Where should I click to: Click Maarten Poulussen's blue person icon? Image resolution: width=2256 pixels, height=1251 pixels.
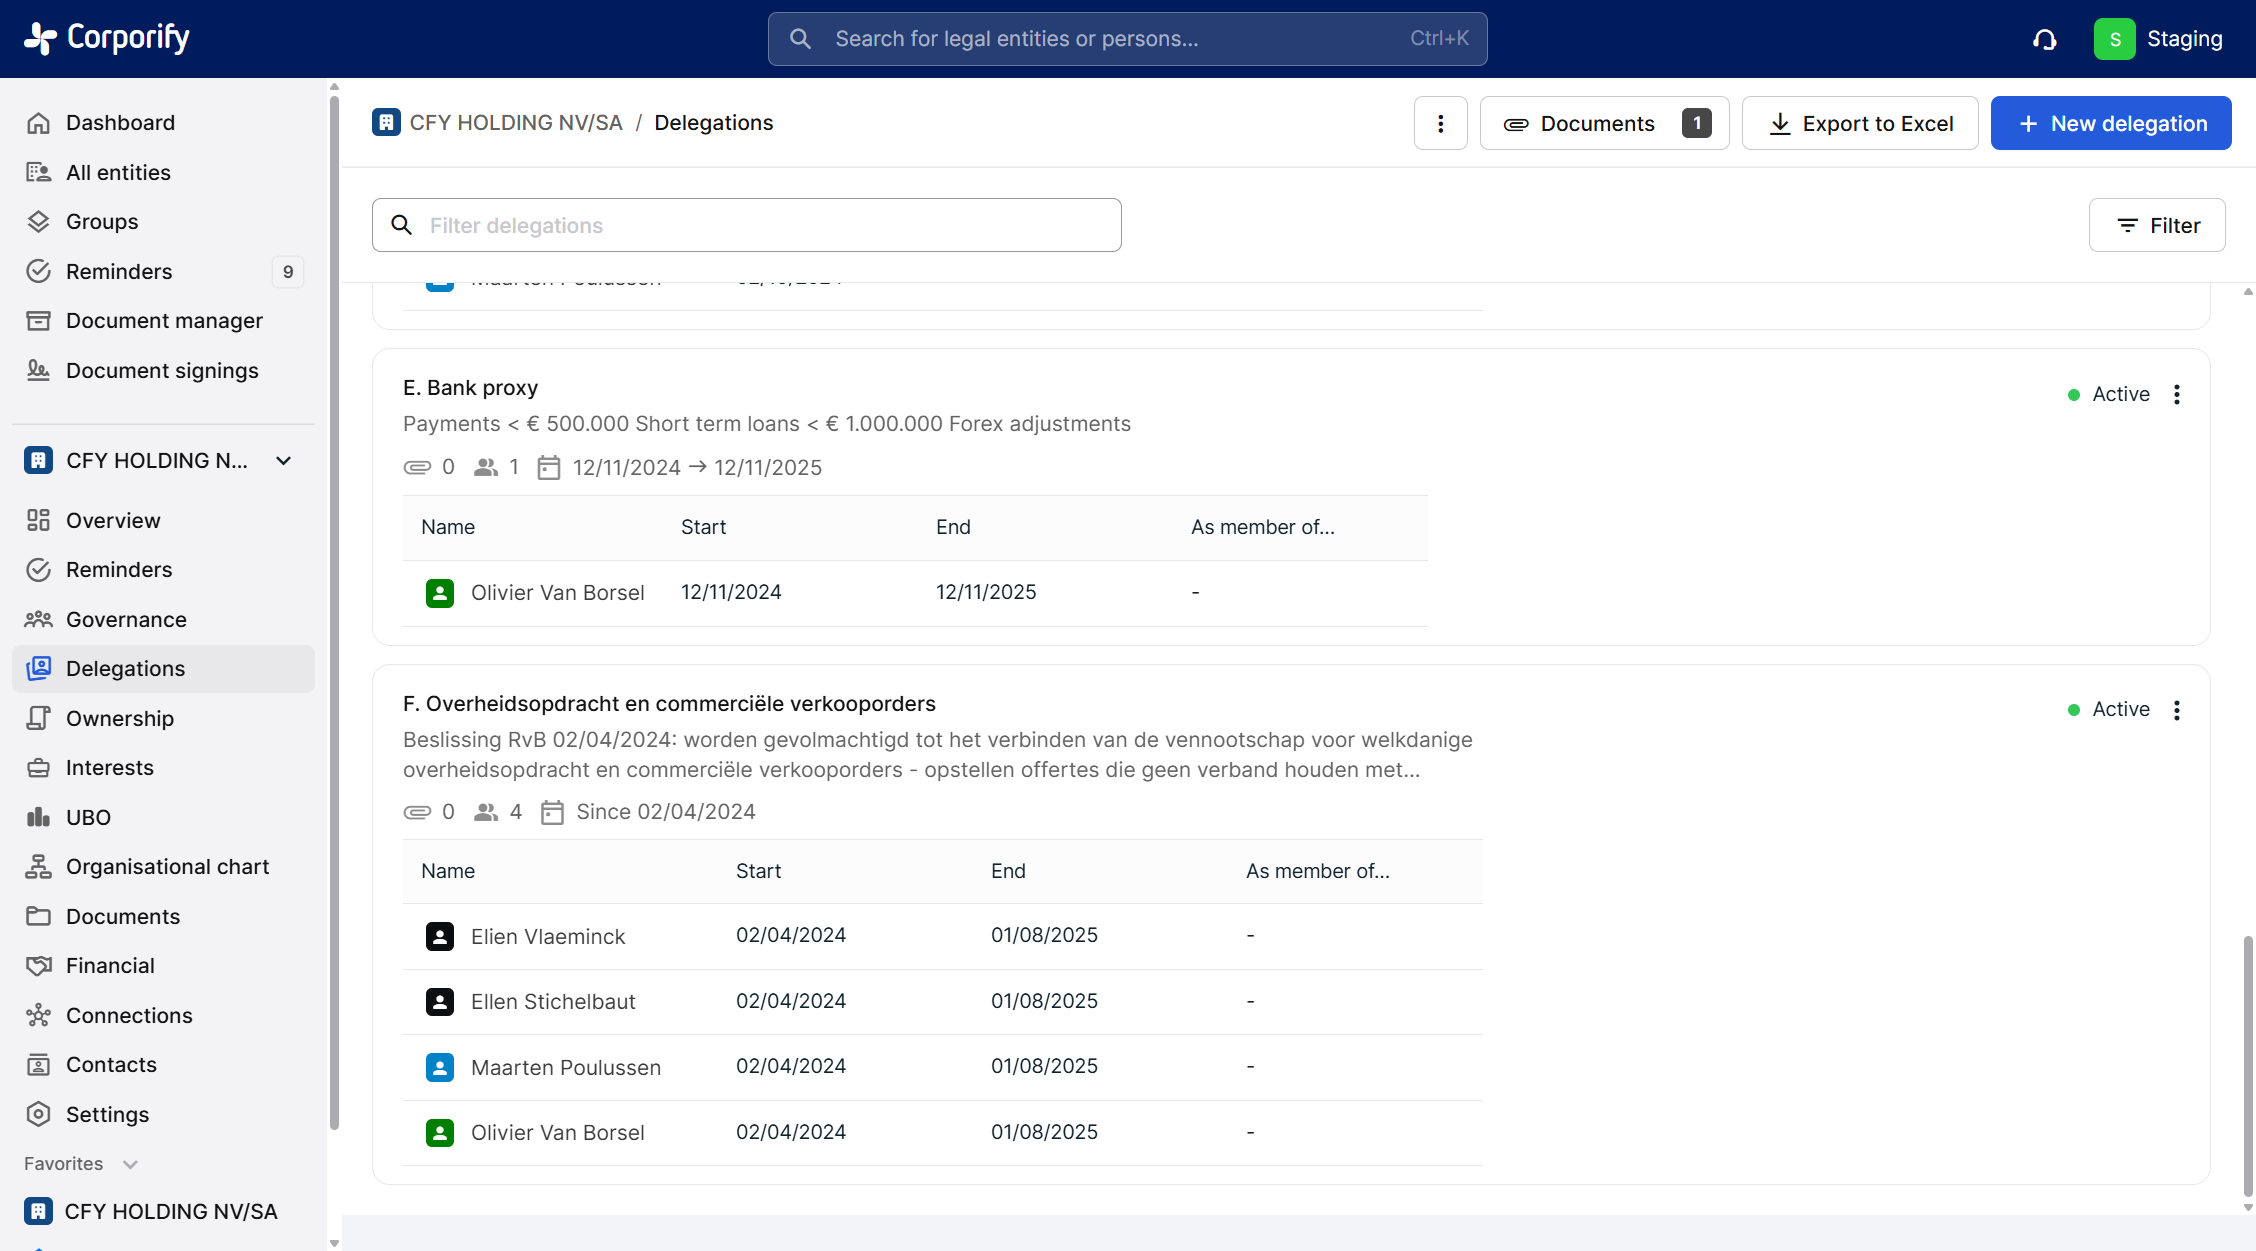coord(440,1067)
